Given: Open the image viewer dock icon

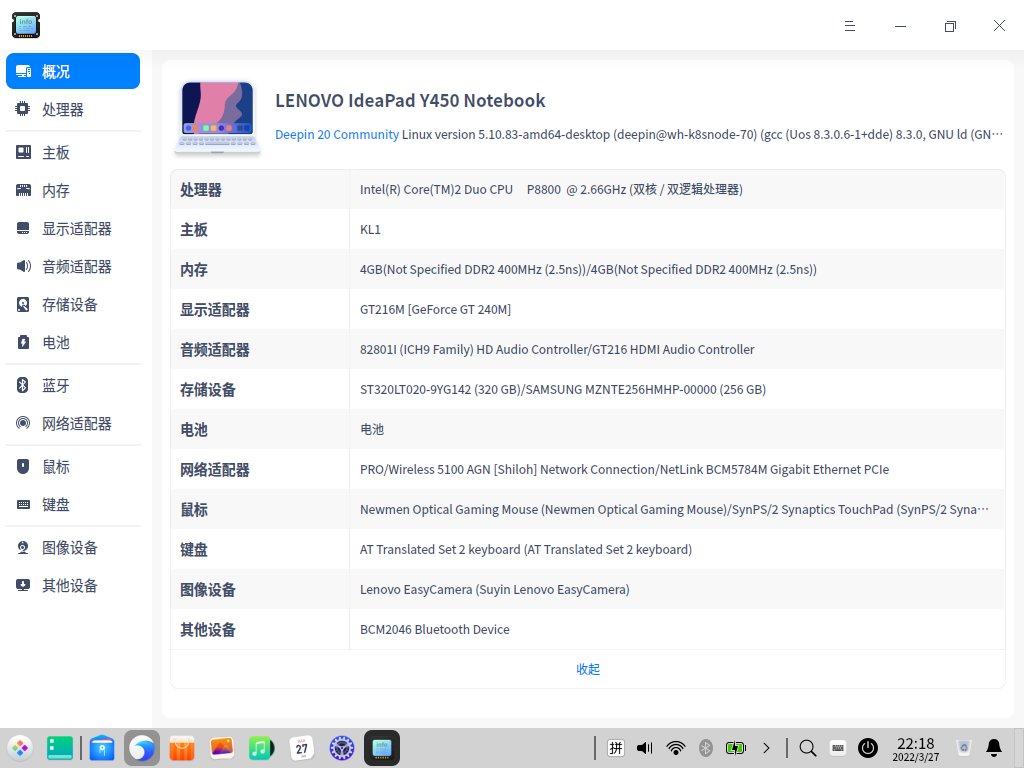Looking at the screenshot, I should [222, 748].
